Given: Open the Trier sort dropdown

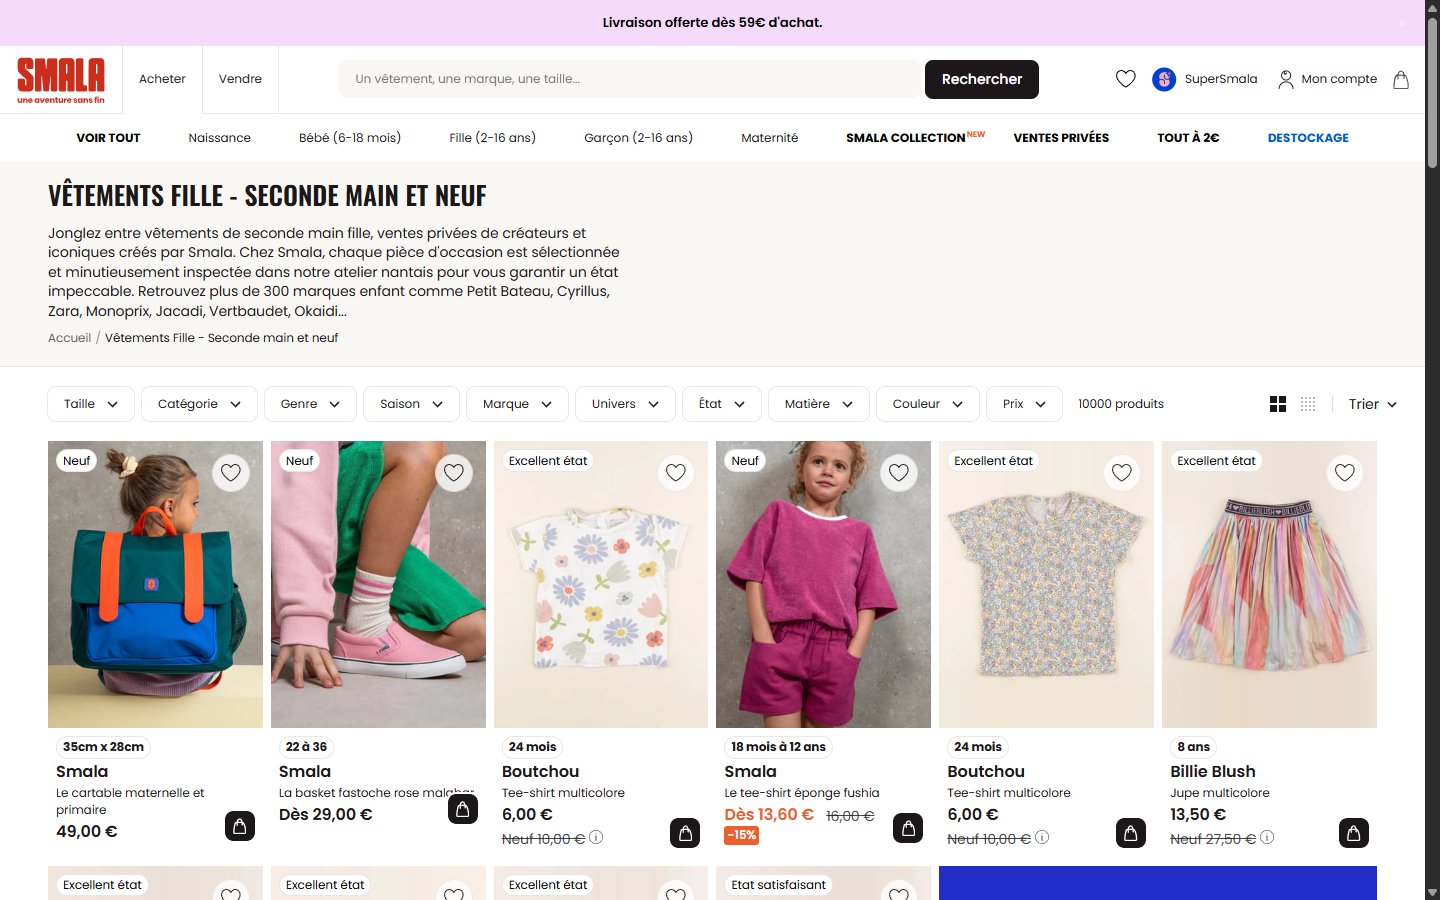Looking at the screenshot, I should point(1372,404).
